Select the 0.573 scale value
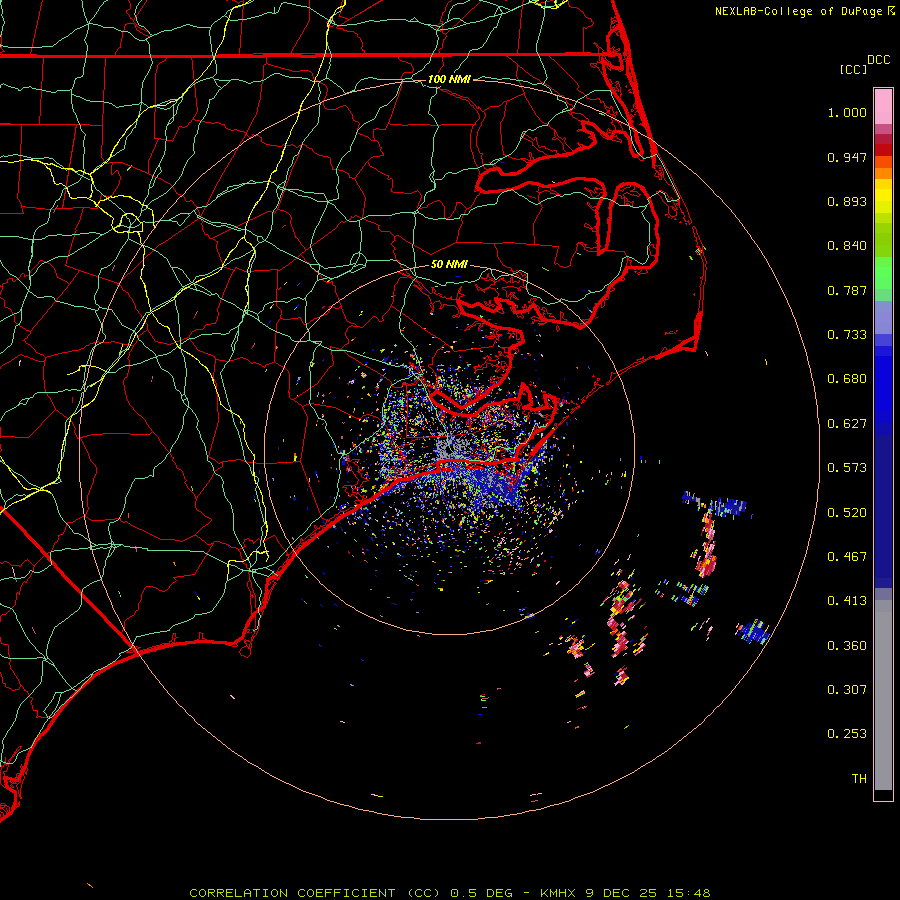900x900 pixels. pyautogui.click(x=847, y=468)
